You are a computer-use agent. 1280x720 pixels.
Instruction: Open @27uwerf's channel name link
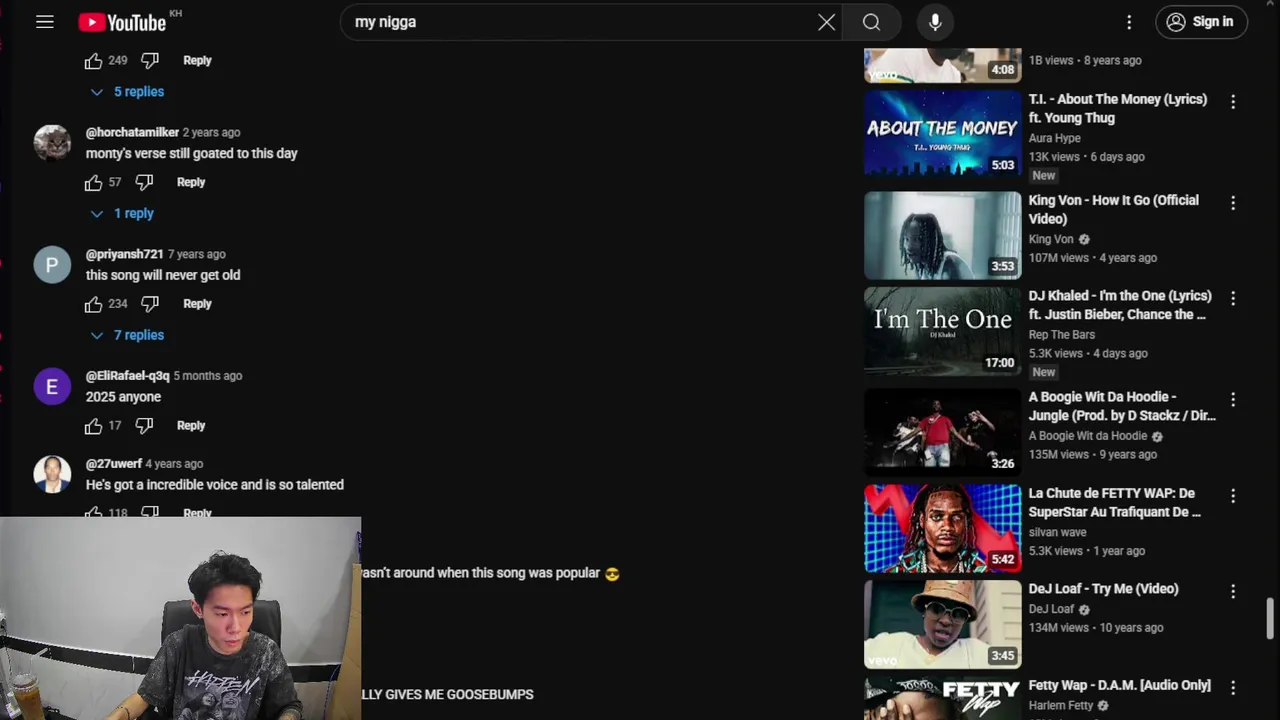point(113,464)
